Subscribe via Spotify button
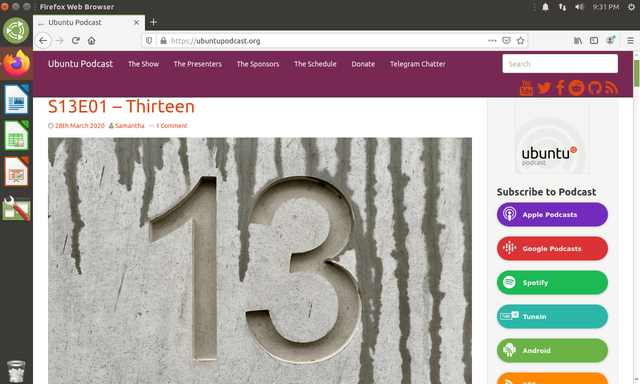The width and height of the screenshot is (640, 384). coord(552,282)
